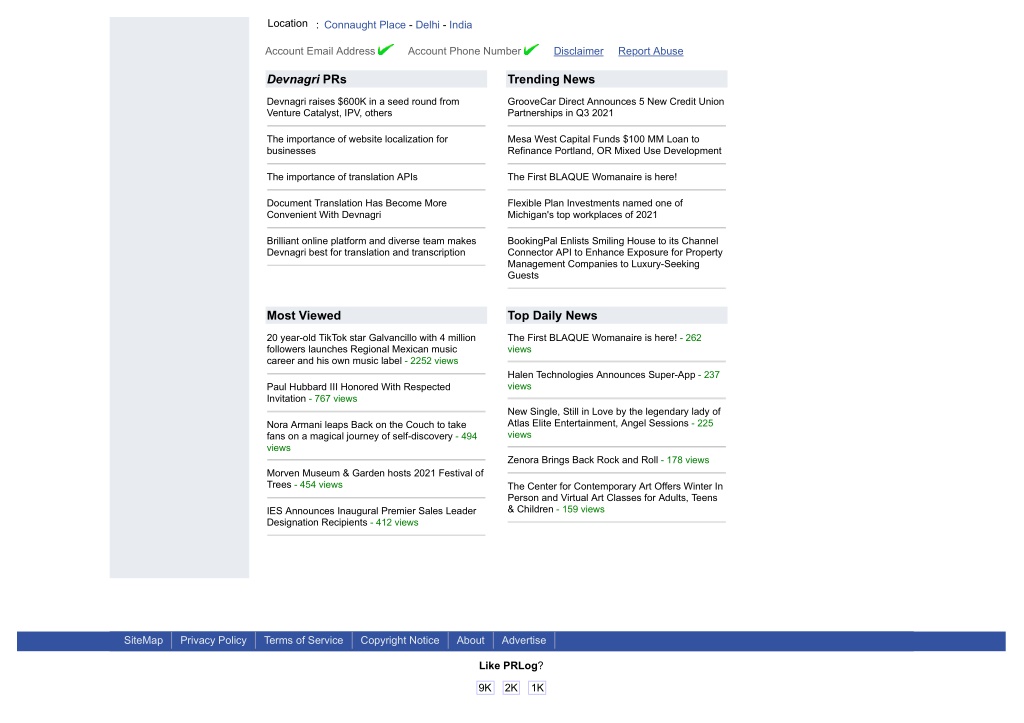Open the About footer link
This screenshot has width=1024, height=723.
(x=470, y=641)
